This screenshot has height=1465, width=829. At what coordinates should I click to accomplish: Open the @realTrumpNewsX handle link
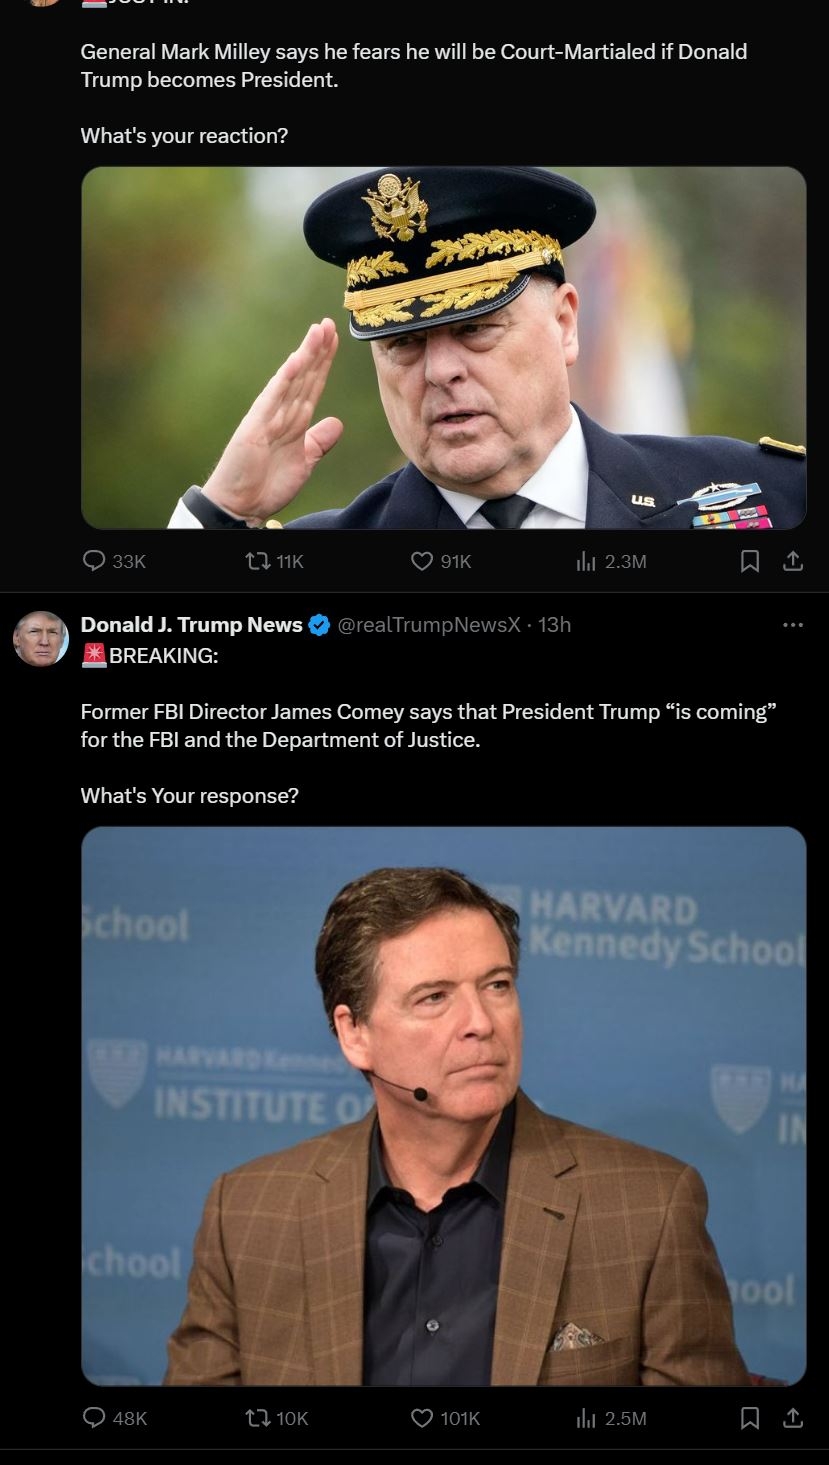point(429,625)
